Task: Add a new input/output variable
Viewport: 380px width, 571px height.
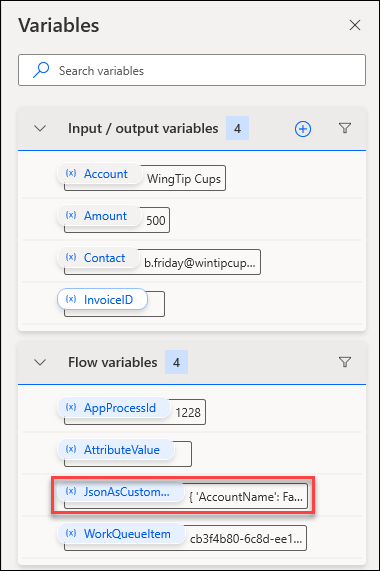Action: [x=303, y=129]
